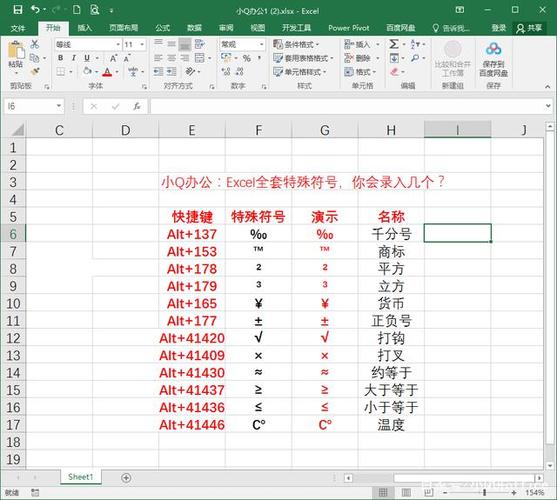557x500 pixels.
Task: Click 登录 sign in link
Action: coord(499,28)
